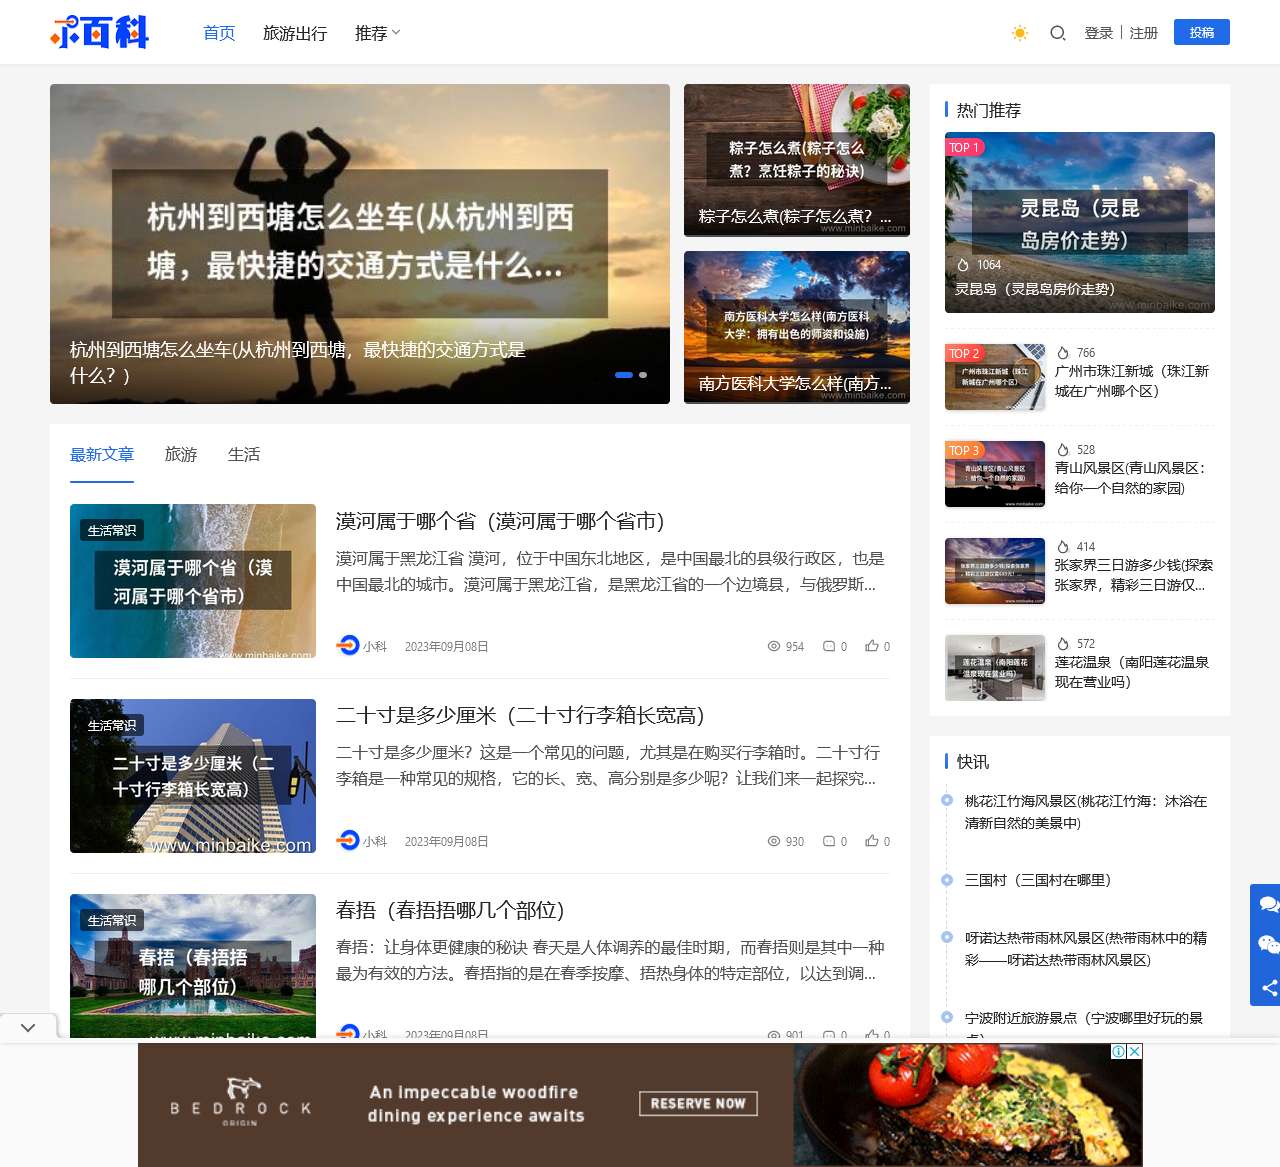The image size is (1280, 1167).
Task: Click the 投稿 submission button
Action: click(1201, 32)
